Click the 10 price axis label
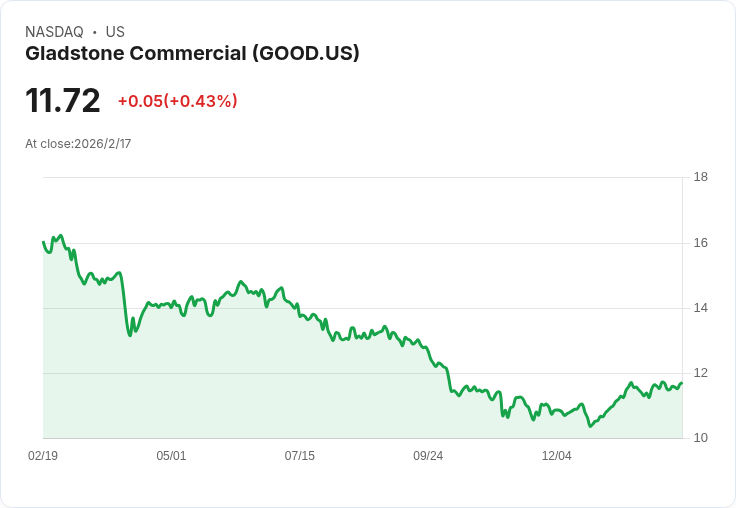The width and height of the screenshot is (736, 508). (x=701, y=438)
